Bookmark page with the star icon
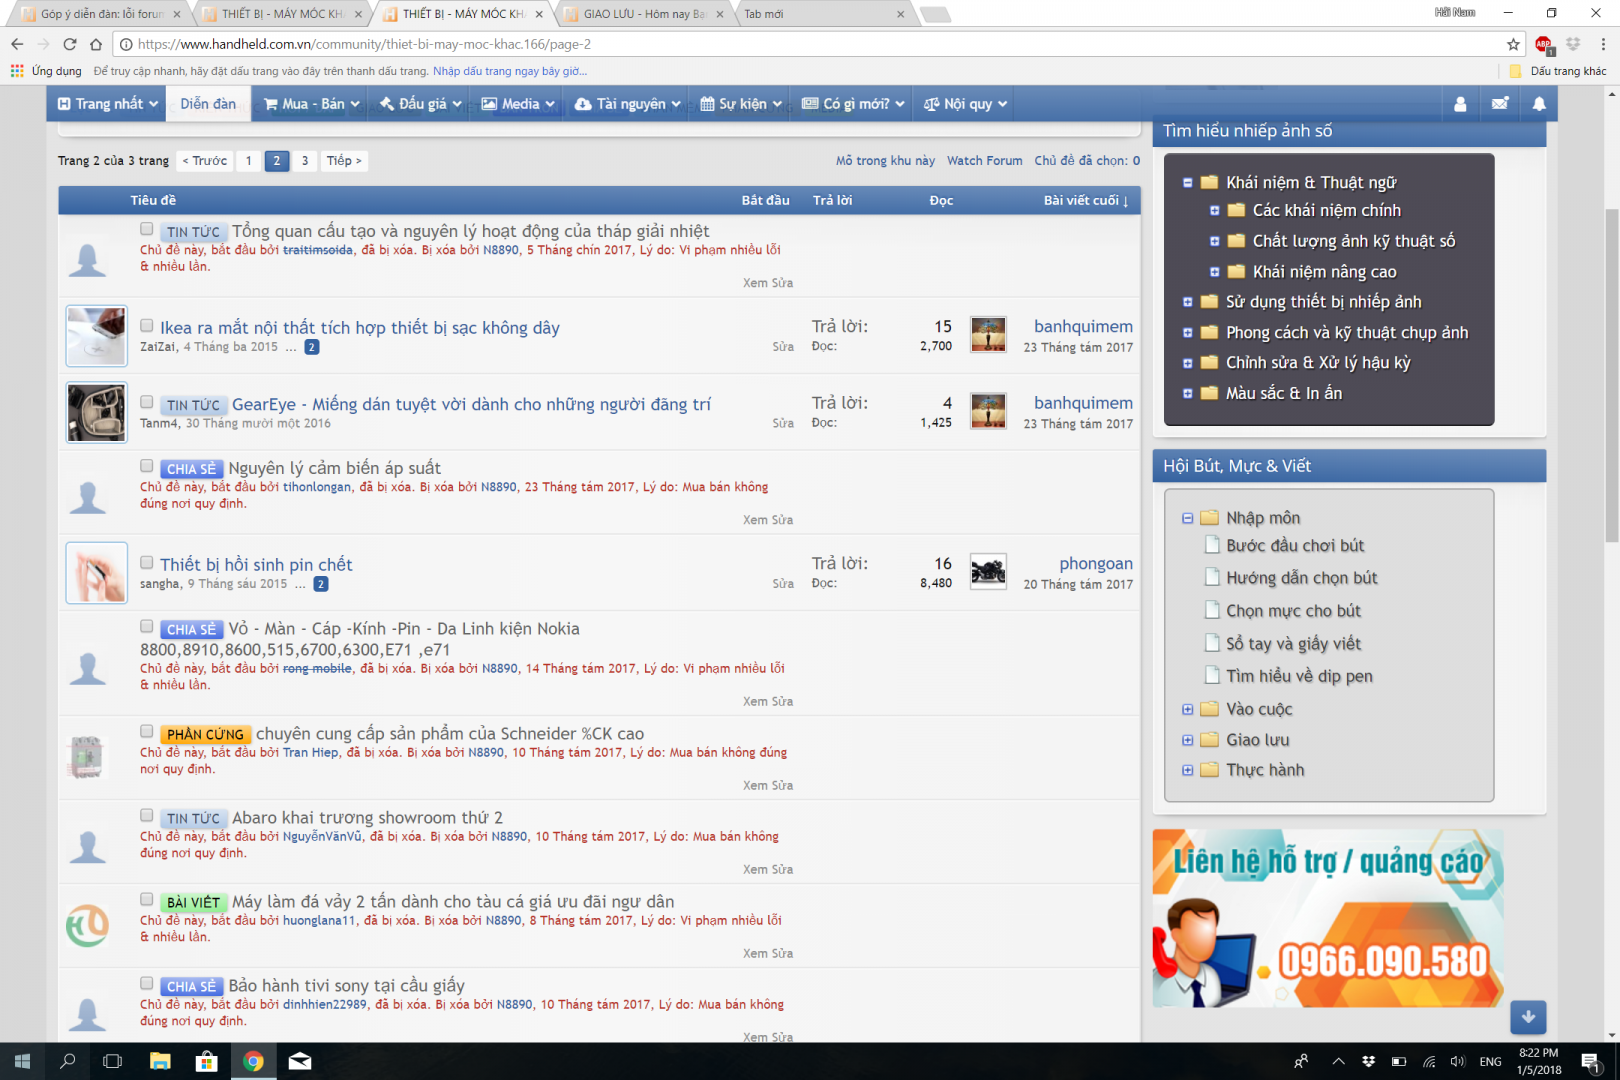Screen dimensions: 1620x1080 click(x=1513, y=44)
